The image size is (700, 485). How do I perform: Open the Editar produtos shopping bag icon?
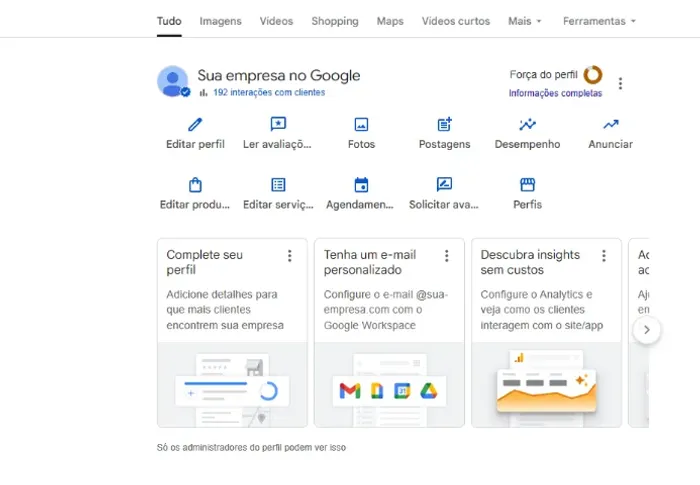click(195, 184)
